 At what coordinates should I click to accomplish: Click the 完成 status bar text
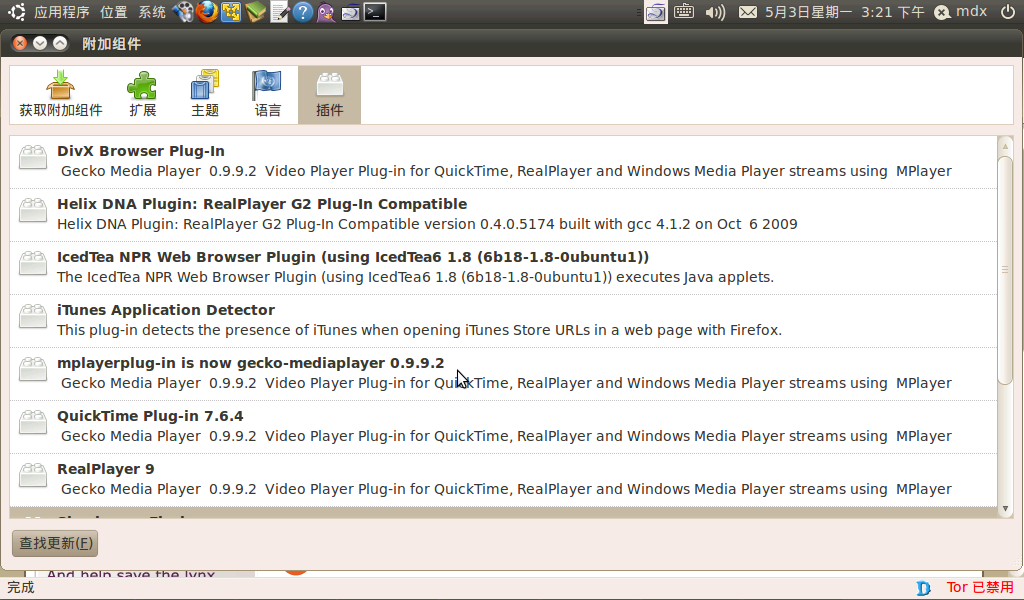pos(20,587)
